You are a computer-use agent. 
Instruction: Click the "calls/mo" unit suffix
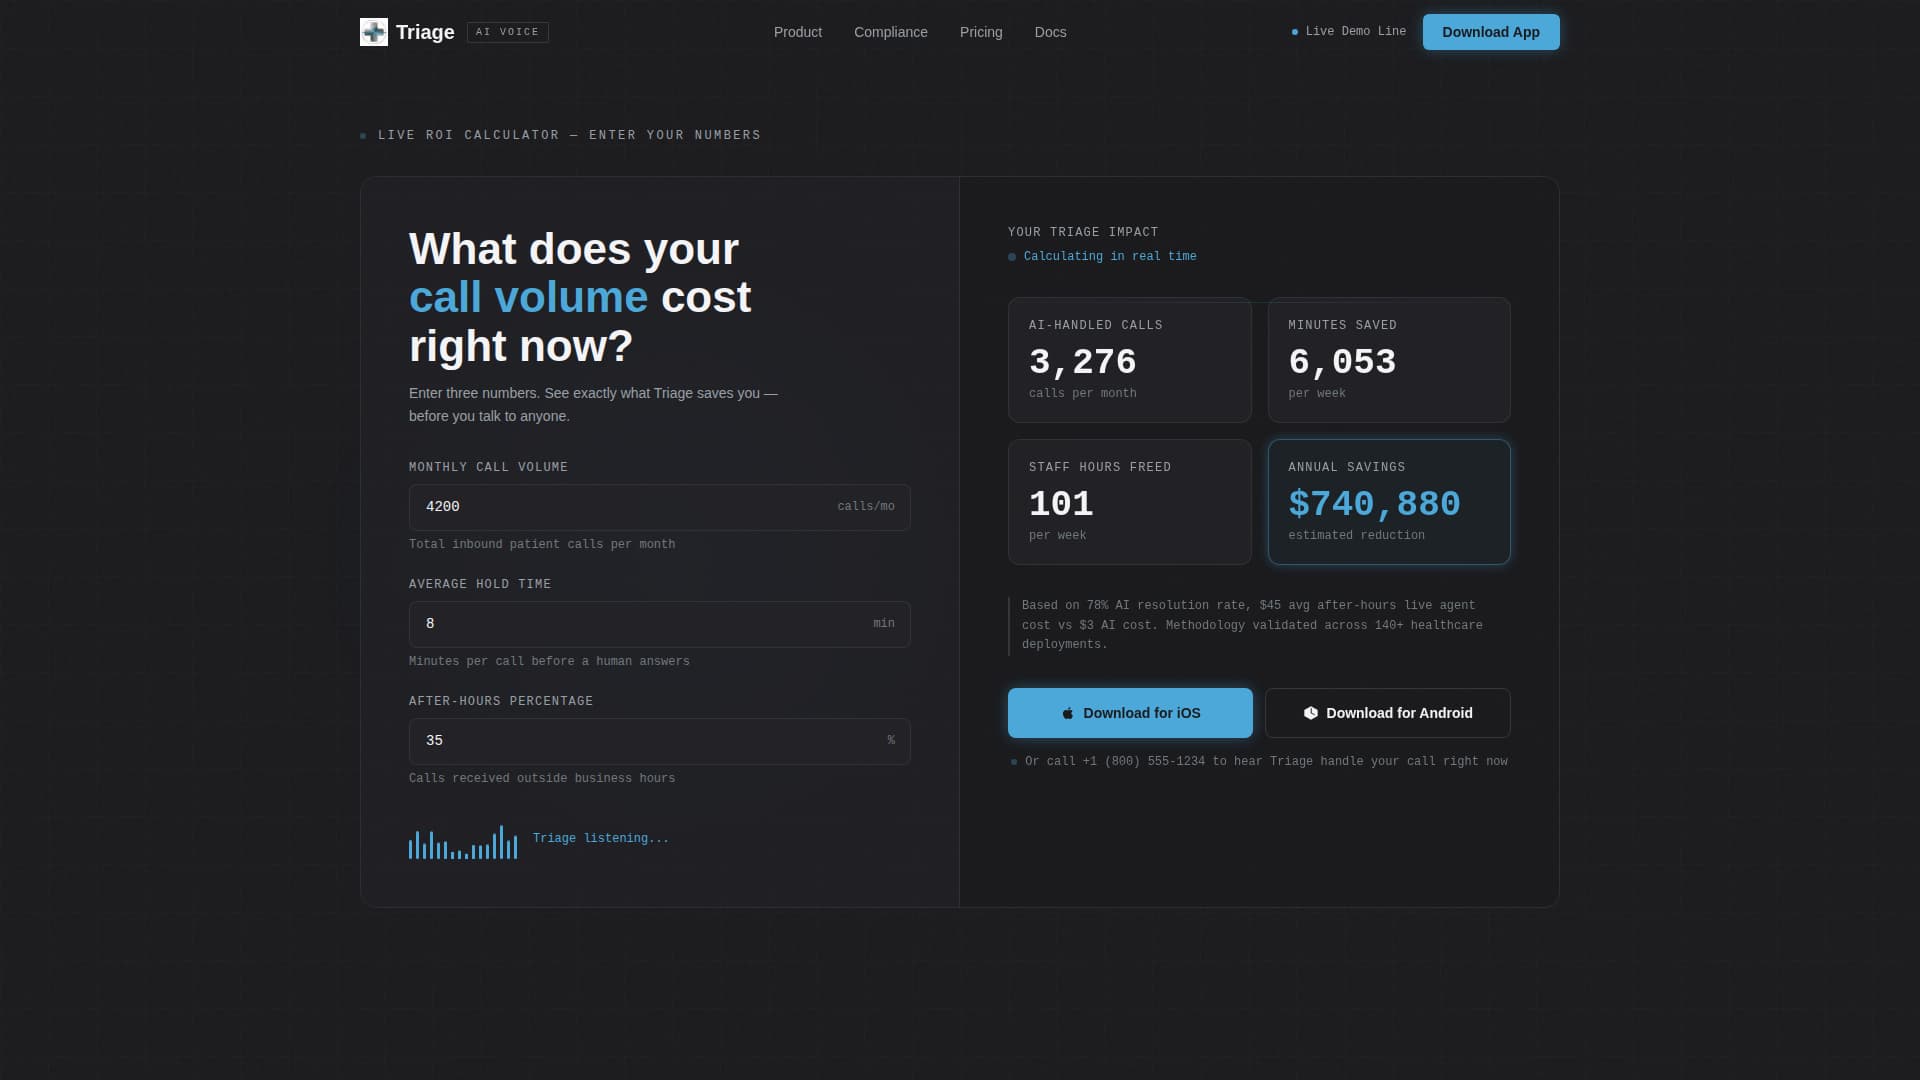point(866,506)
